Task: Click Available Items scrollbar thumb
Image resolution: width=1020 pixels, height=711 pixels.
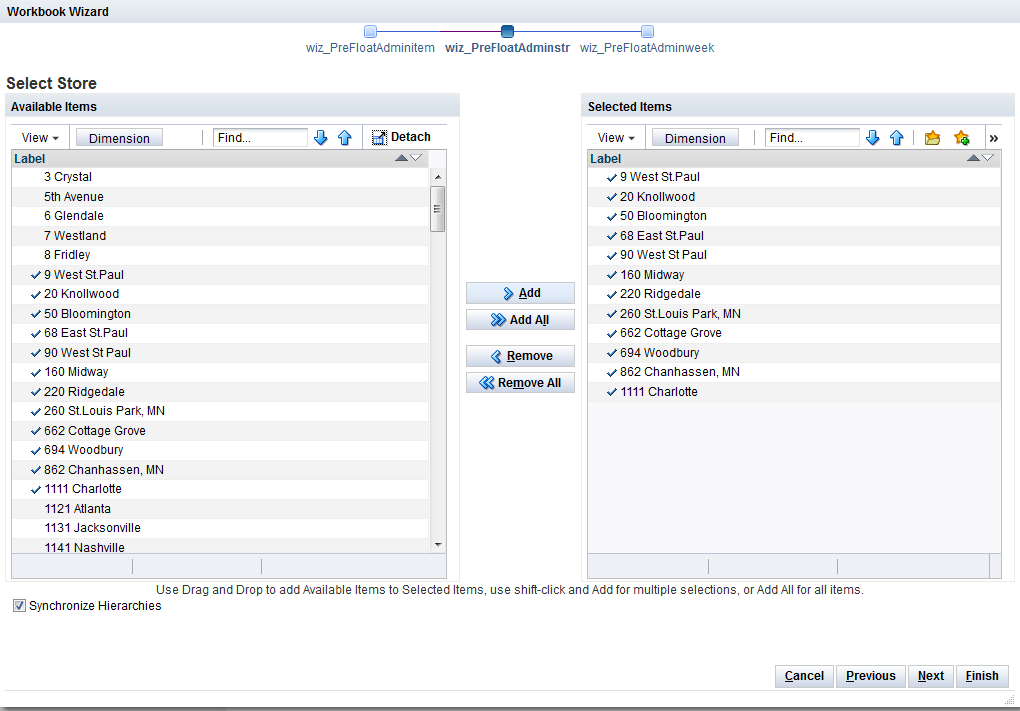Action: point(438,209)
